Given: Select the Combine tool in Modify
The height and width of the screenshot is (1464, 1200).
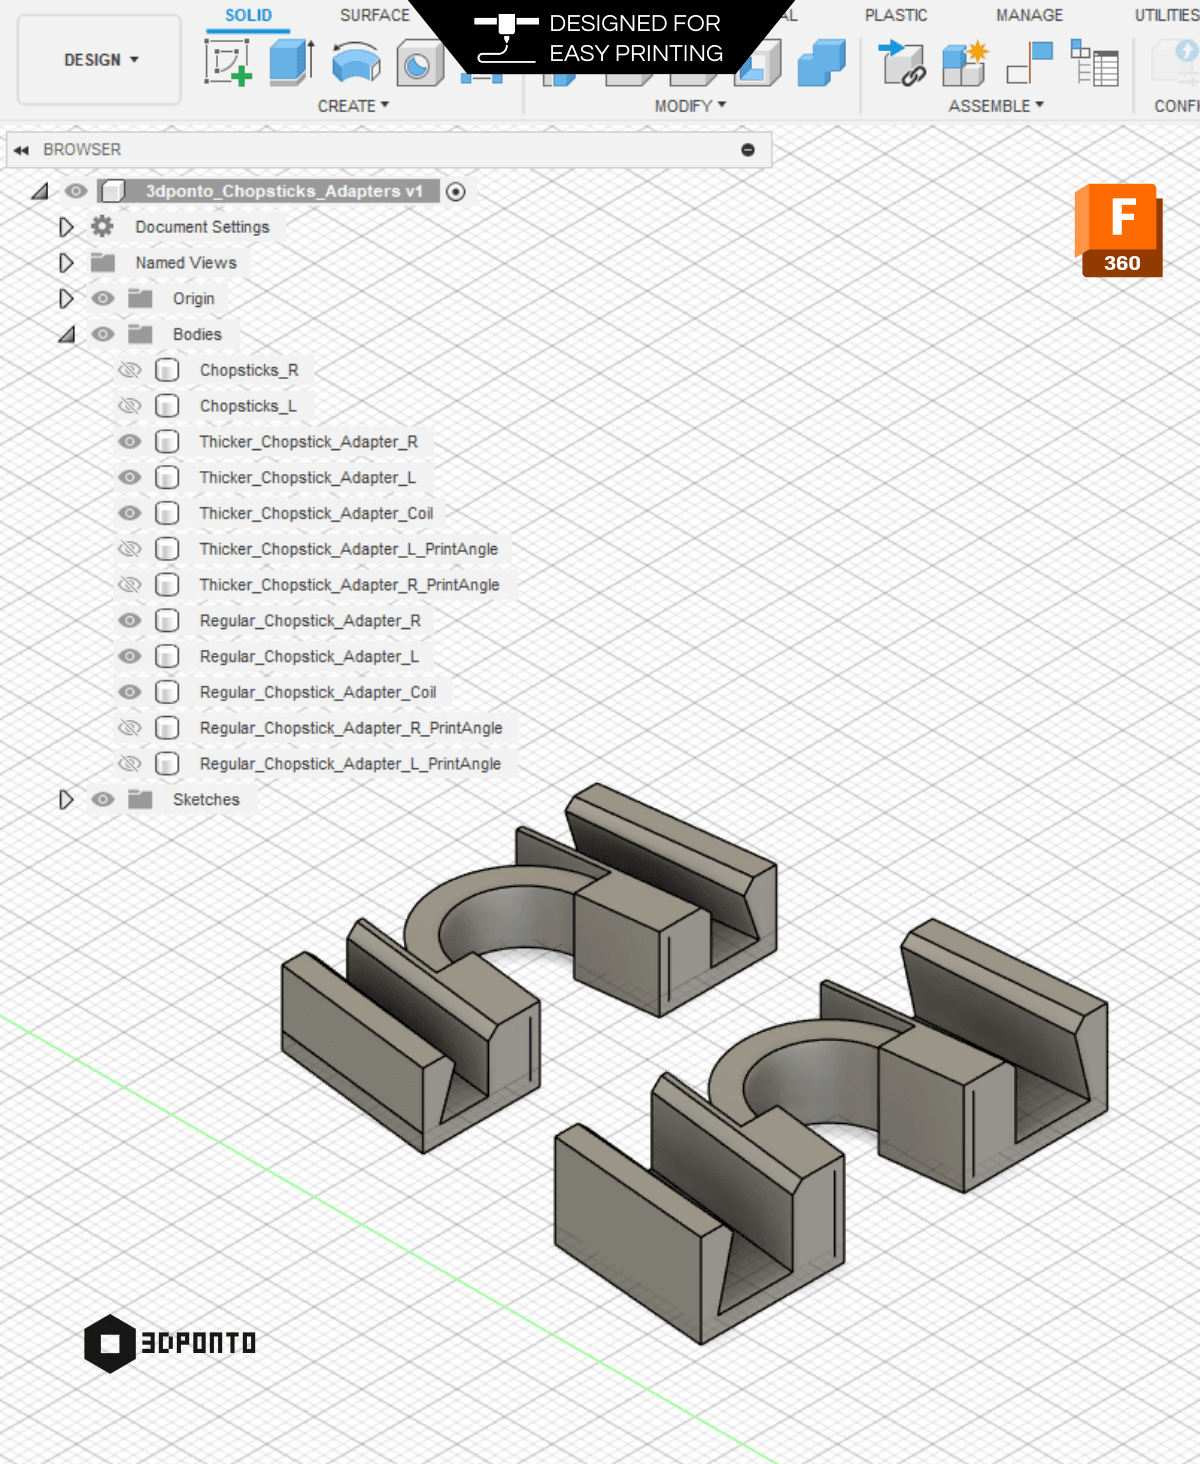Looking at the screenshot, I should click(822, 63).
